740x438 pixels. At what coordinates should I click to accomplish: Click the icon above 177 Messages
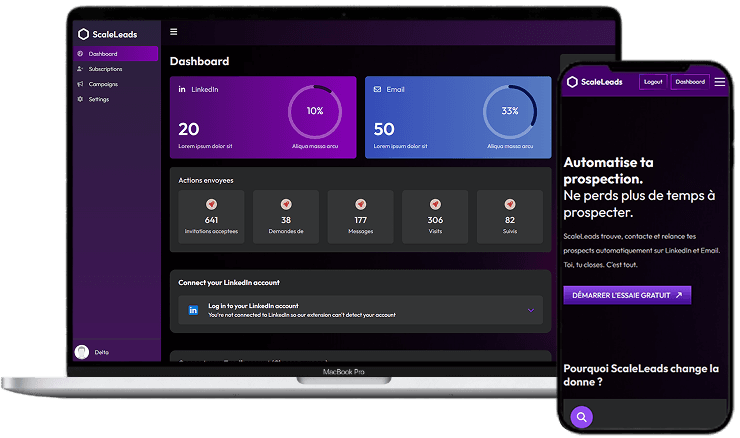tap(361, 204)
